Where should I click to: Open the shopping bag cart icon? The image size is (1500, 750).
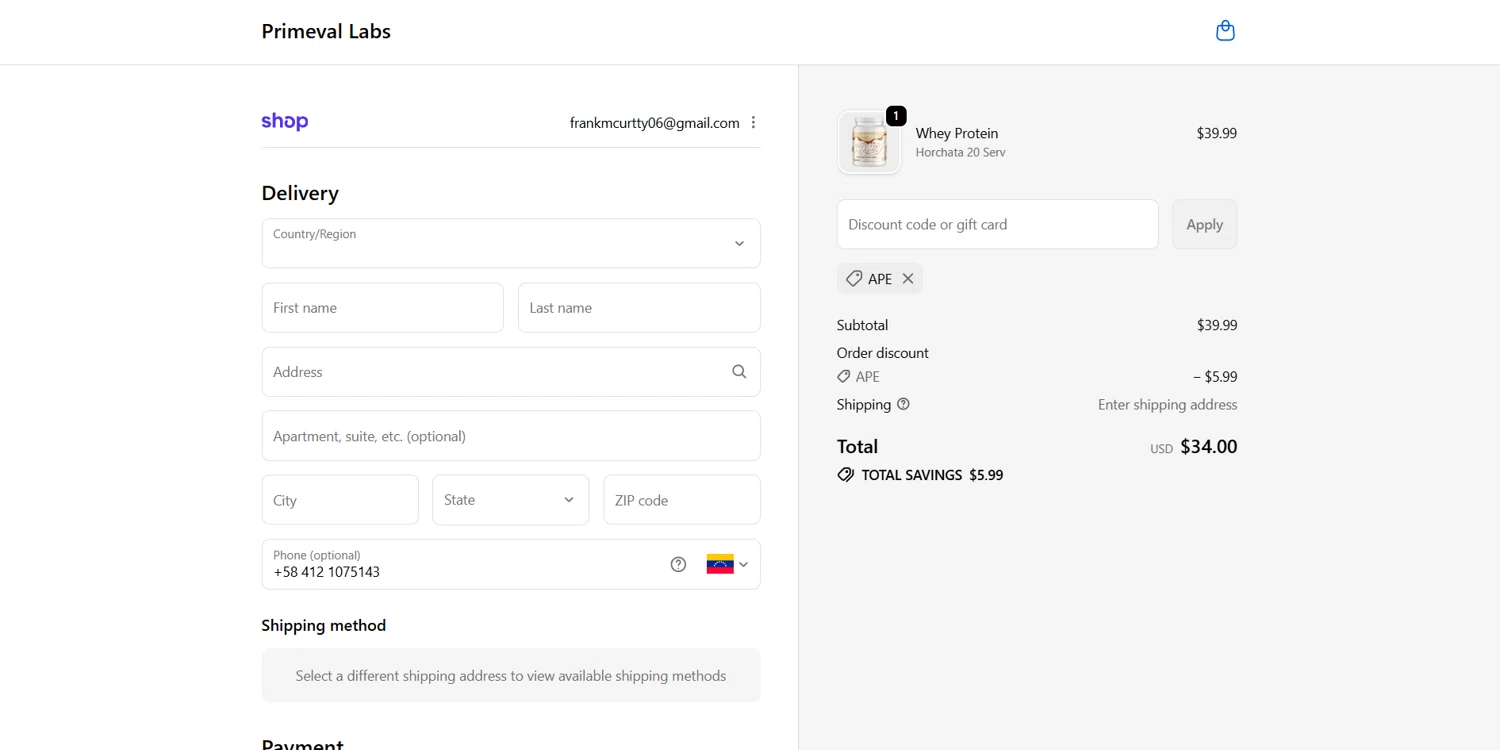pyautogui.click(x=1225, y=31)
